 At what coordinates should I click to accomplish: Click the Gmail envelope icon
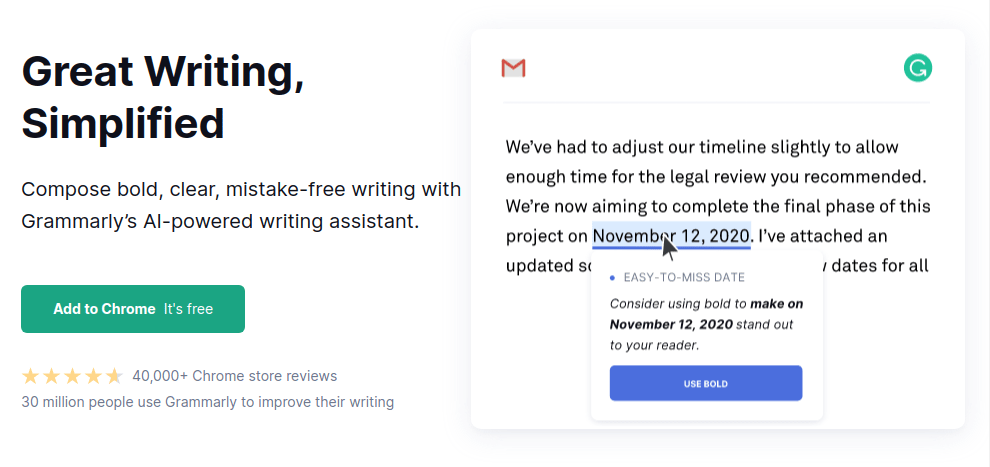(x=513, y=68)
